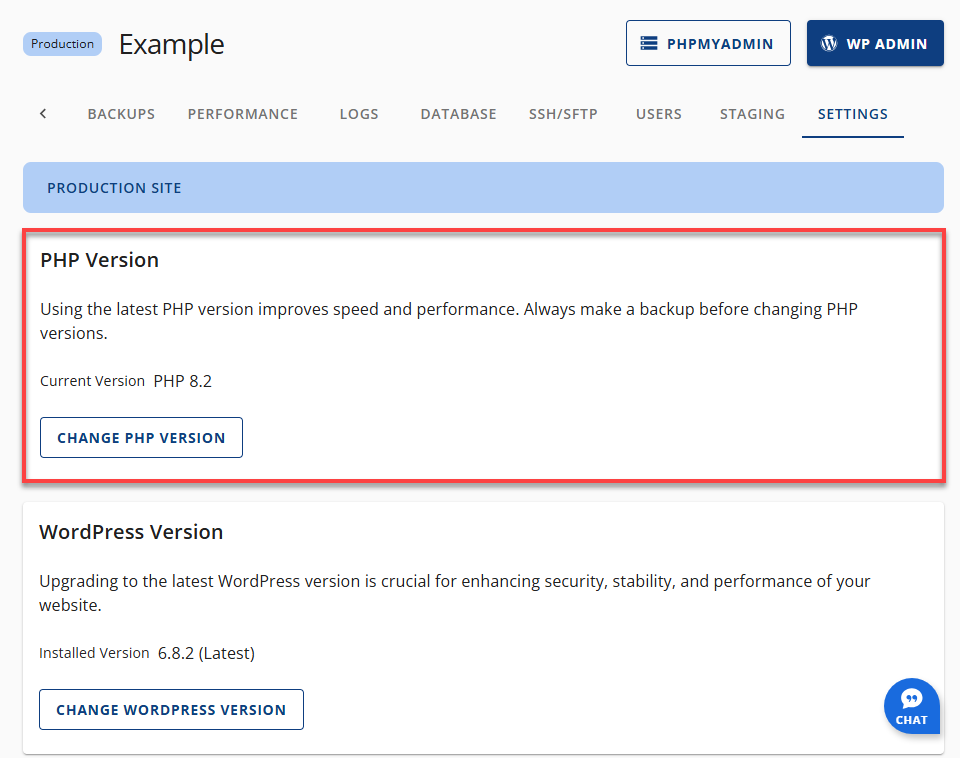Click the WordPress logo in WP Admin button

[x=828, y=43]
